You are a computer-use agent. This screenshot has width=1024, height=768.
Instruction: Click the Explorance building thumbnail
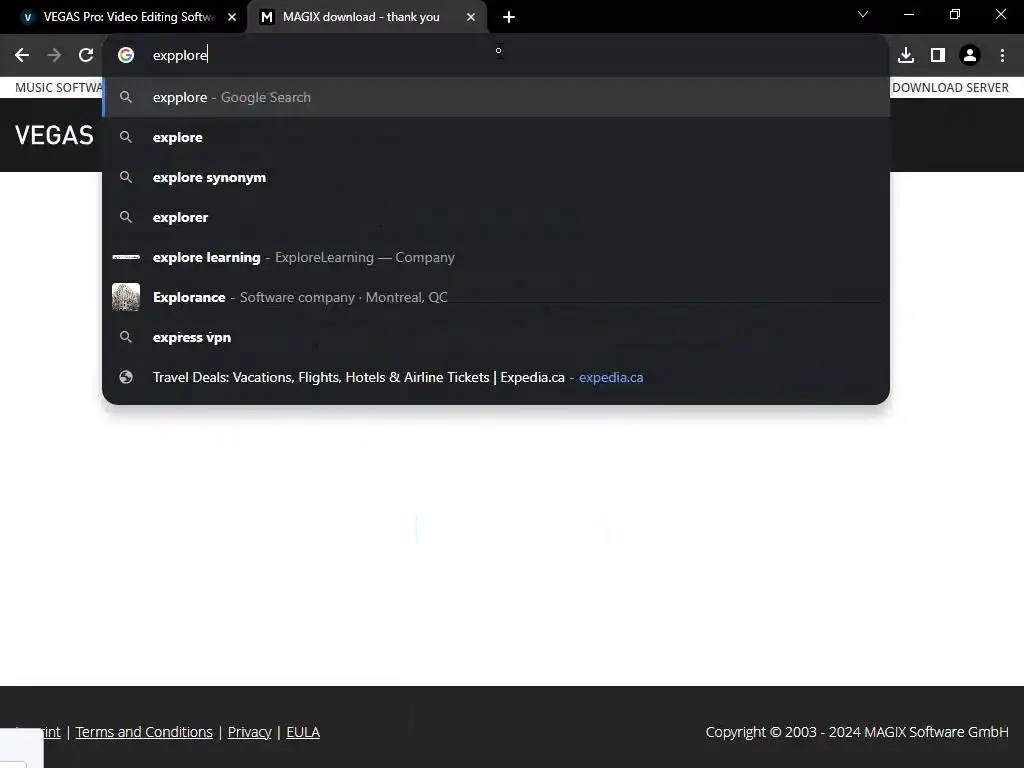tap(126, 297)
